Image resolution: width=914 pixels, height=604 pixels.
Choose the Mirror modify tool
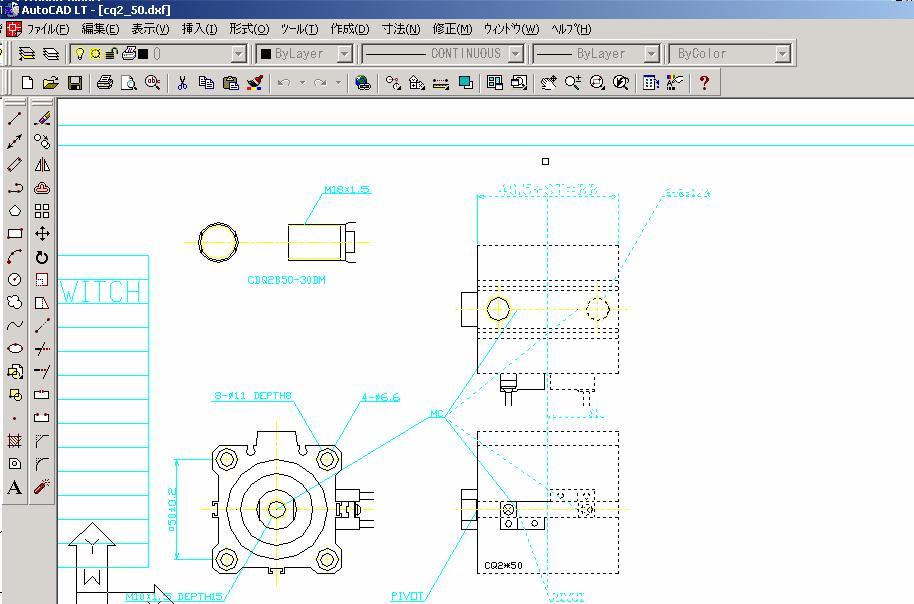pos(42,164)
